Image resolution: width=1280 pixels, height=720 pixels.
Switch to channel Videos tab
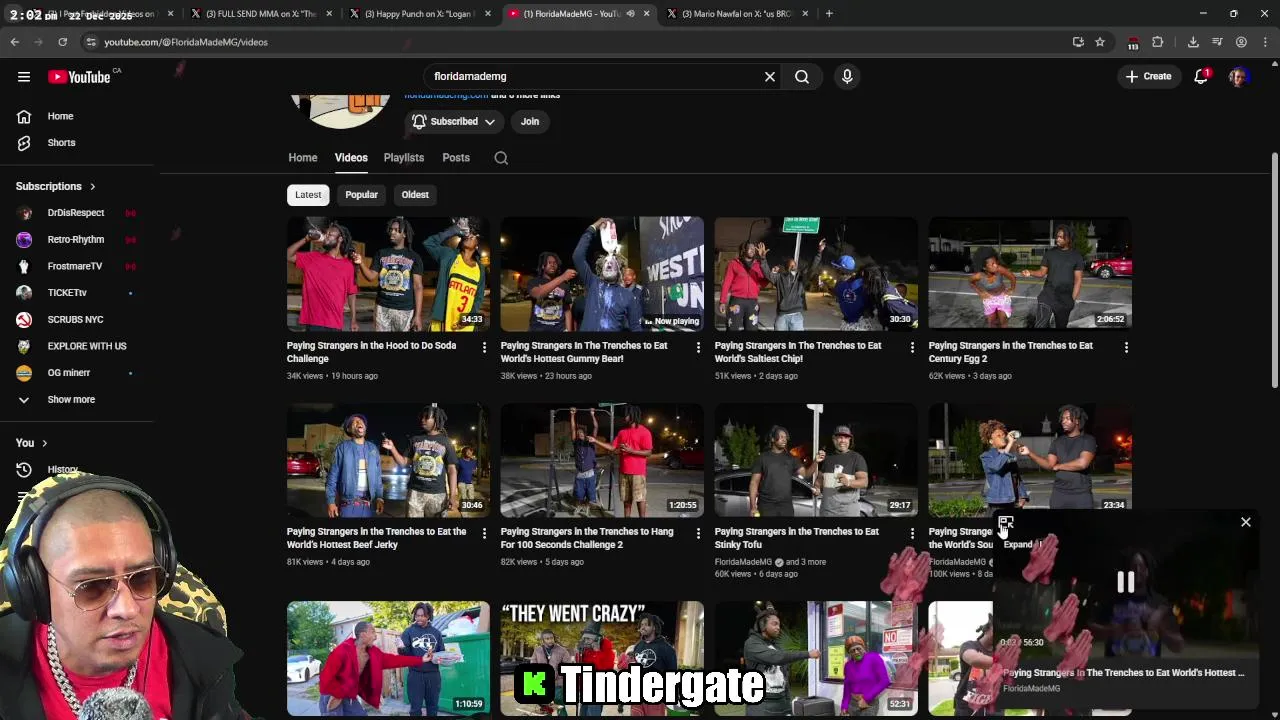point(351,158)
